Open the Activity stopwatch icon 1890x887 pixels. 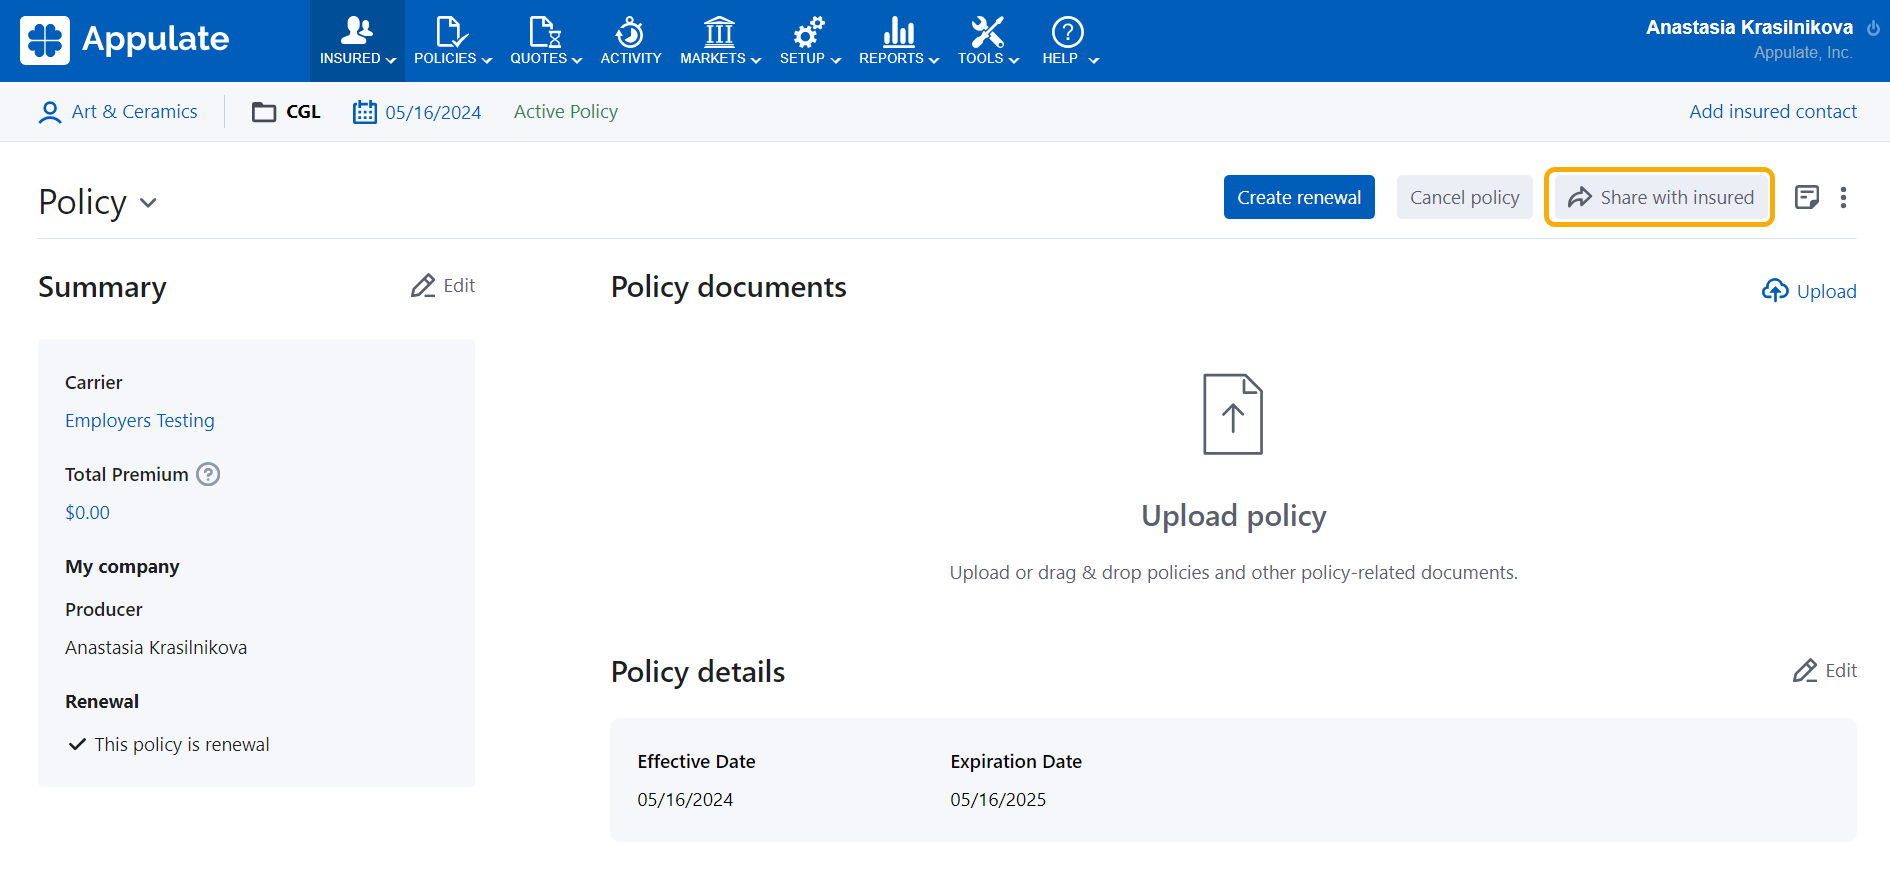(x=630, y=33)
